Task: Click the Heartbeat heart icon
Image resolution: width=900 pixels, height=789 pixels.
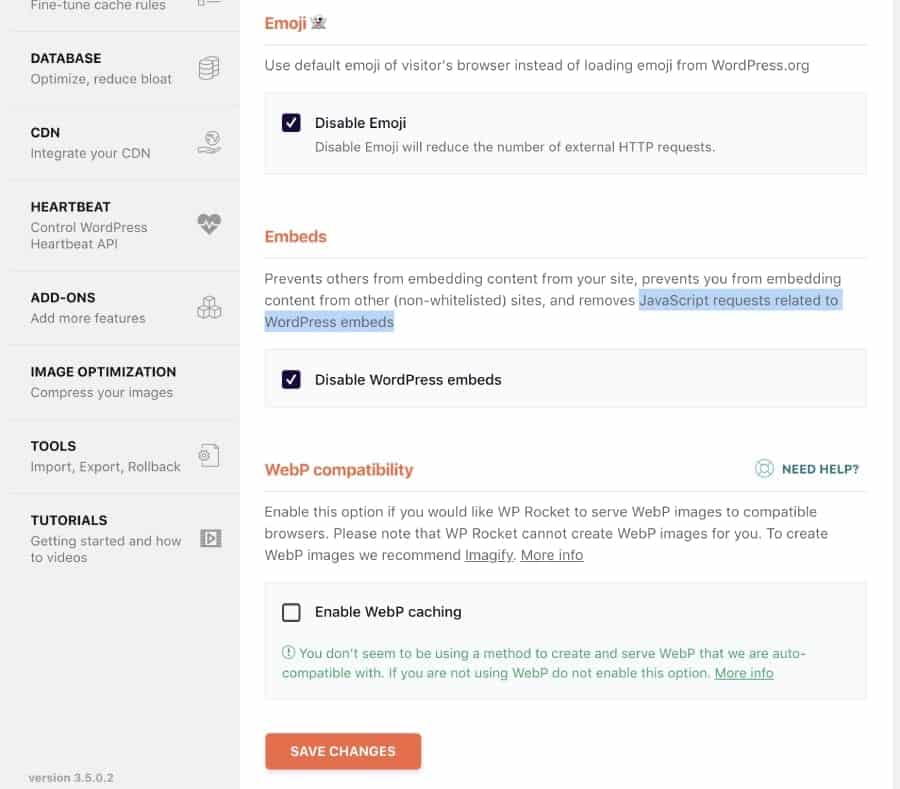Action: pyautogui.click(x=209, y=225)
